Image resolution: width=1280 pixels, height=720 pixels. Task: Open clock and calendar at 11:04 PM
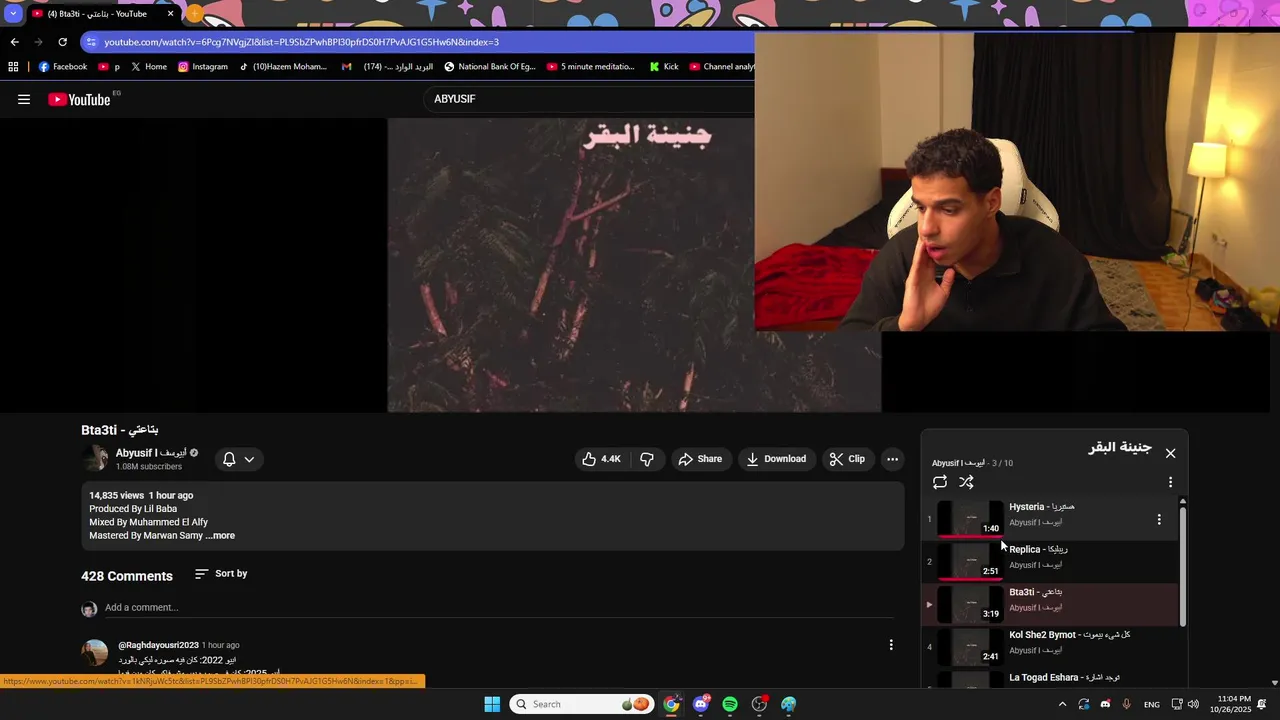(x=1229, y=704)
